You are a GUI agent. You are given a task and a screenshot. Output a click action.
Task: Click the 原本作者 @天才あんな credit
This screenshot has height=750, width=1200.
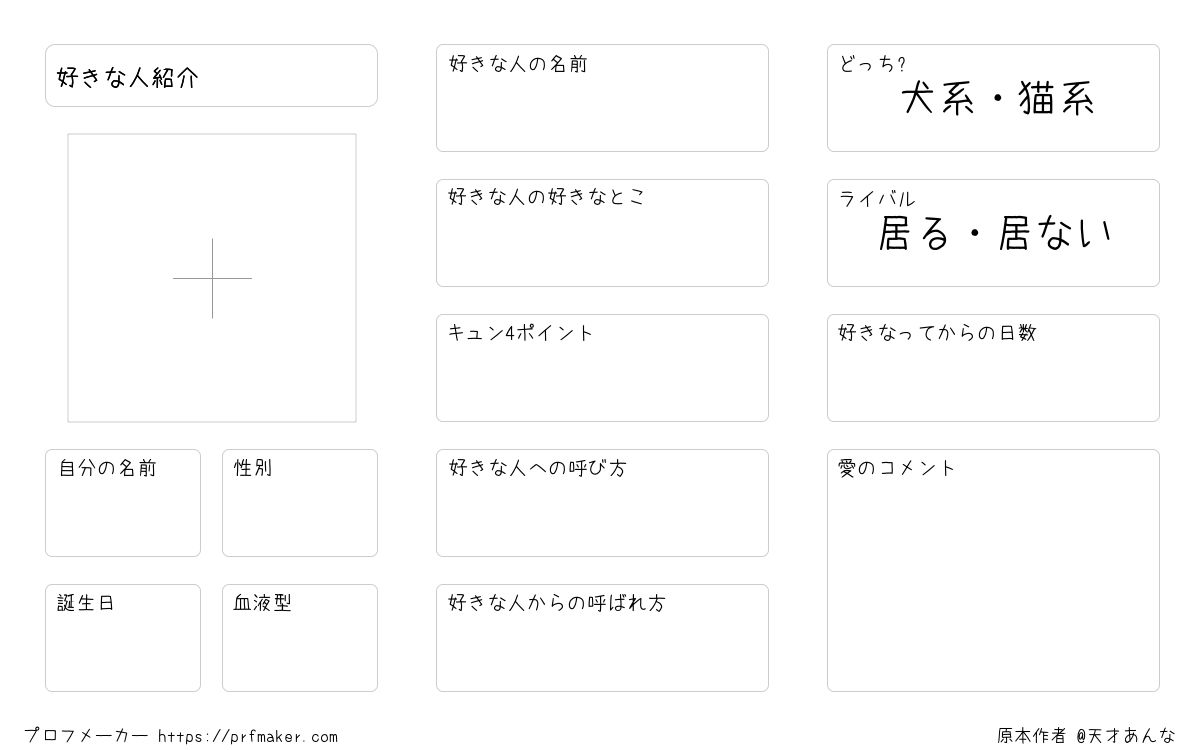tap(1087, 736)
